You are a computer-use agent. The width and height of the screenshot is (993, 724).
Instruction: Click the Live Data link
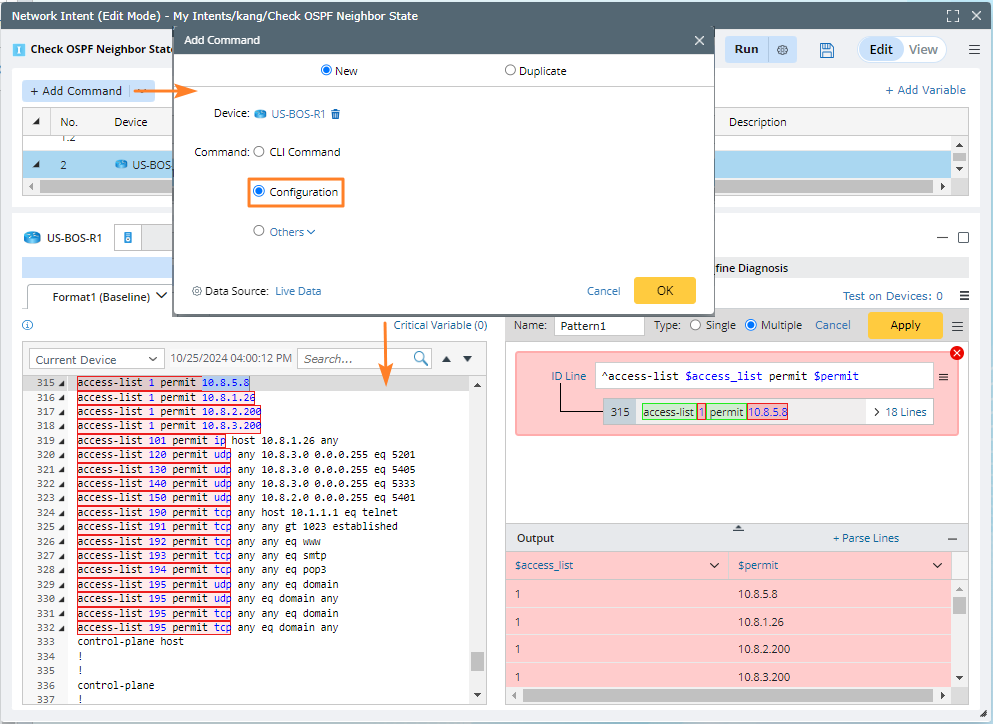pyautogui.click(x=298, y=291)
